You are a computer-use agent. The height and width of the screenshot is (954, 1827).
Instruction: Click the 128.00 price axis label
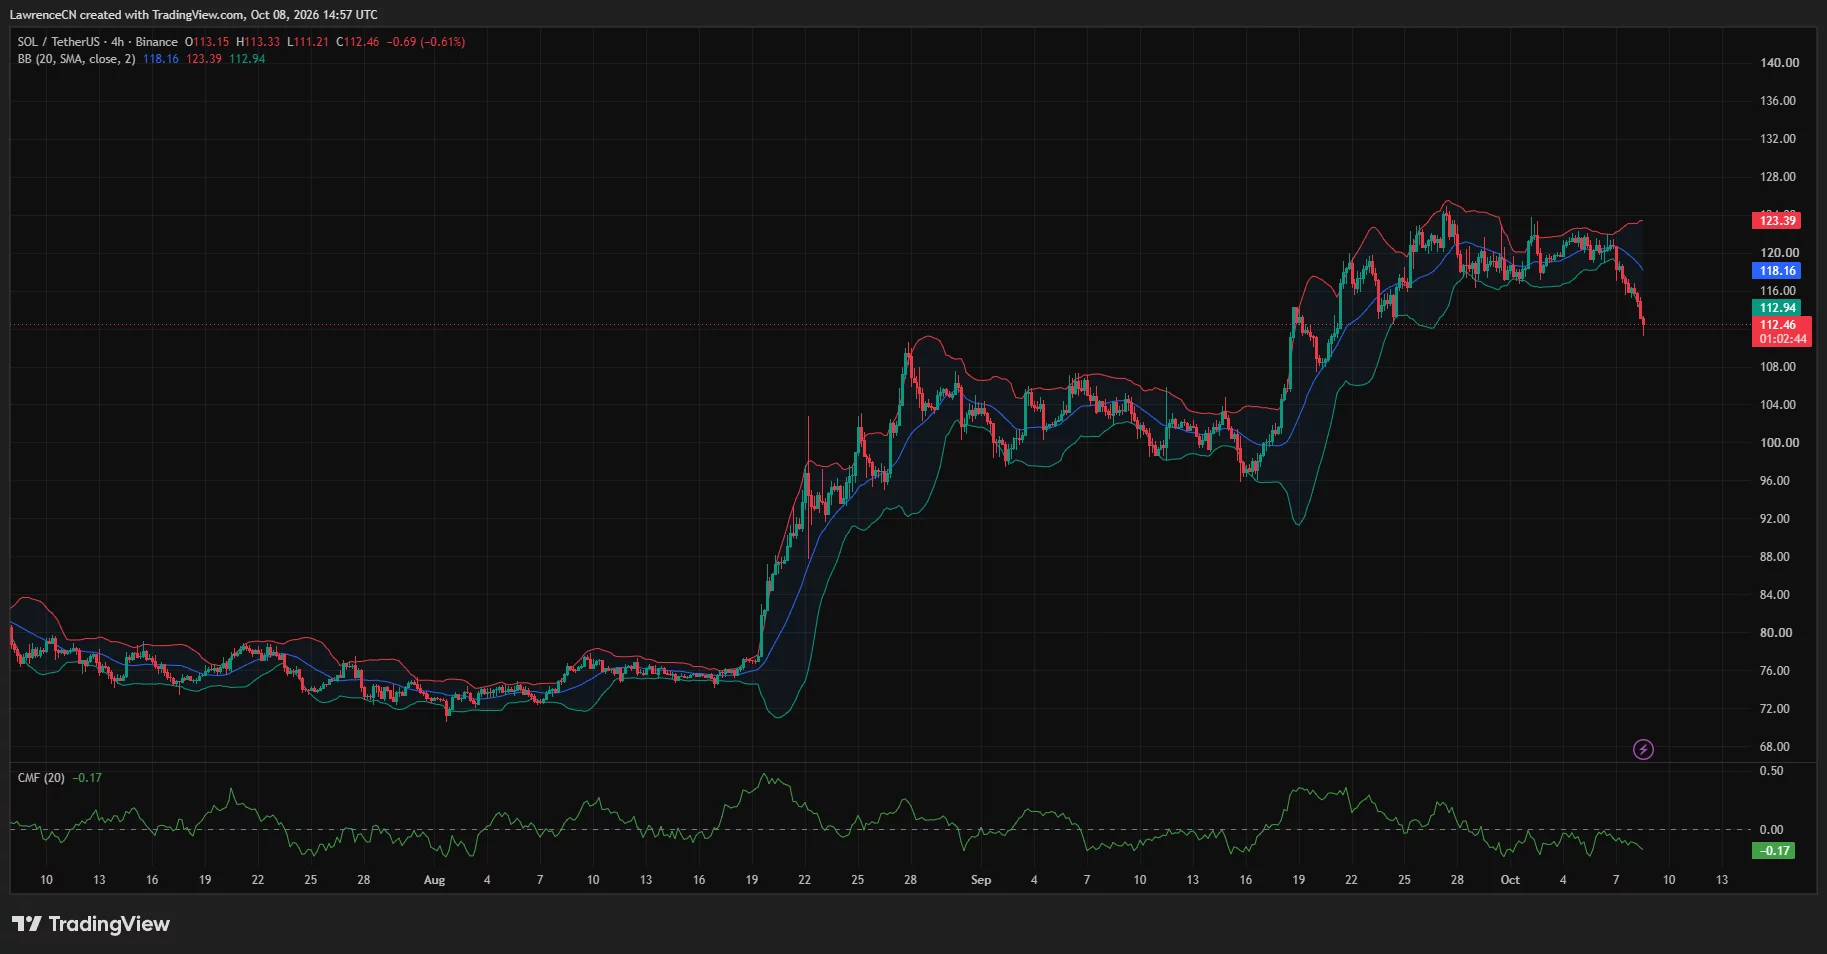(1778, 177)
